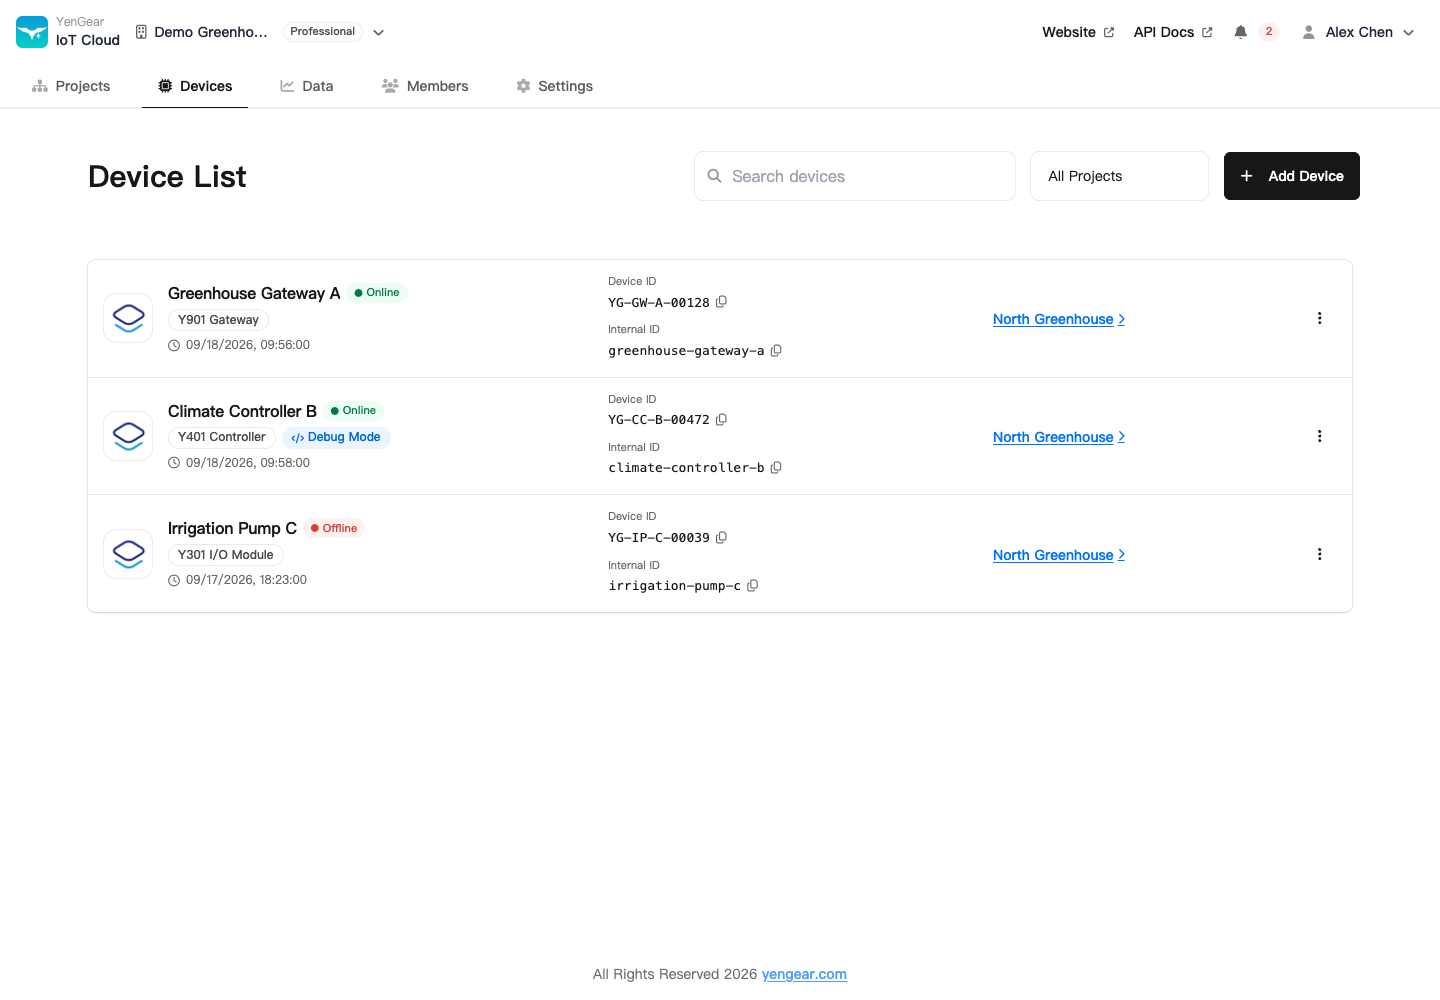
Task: Click Irrigation Pump C device icon
Action: tap(128, 554)
